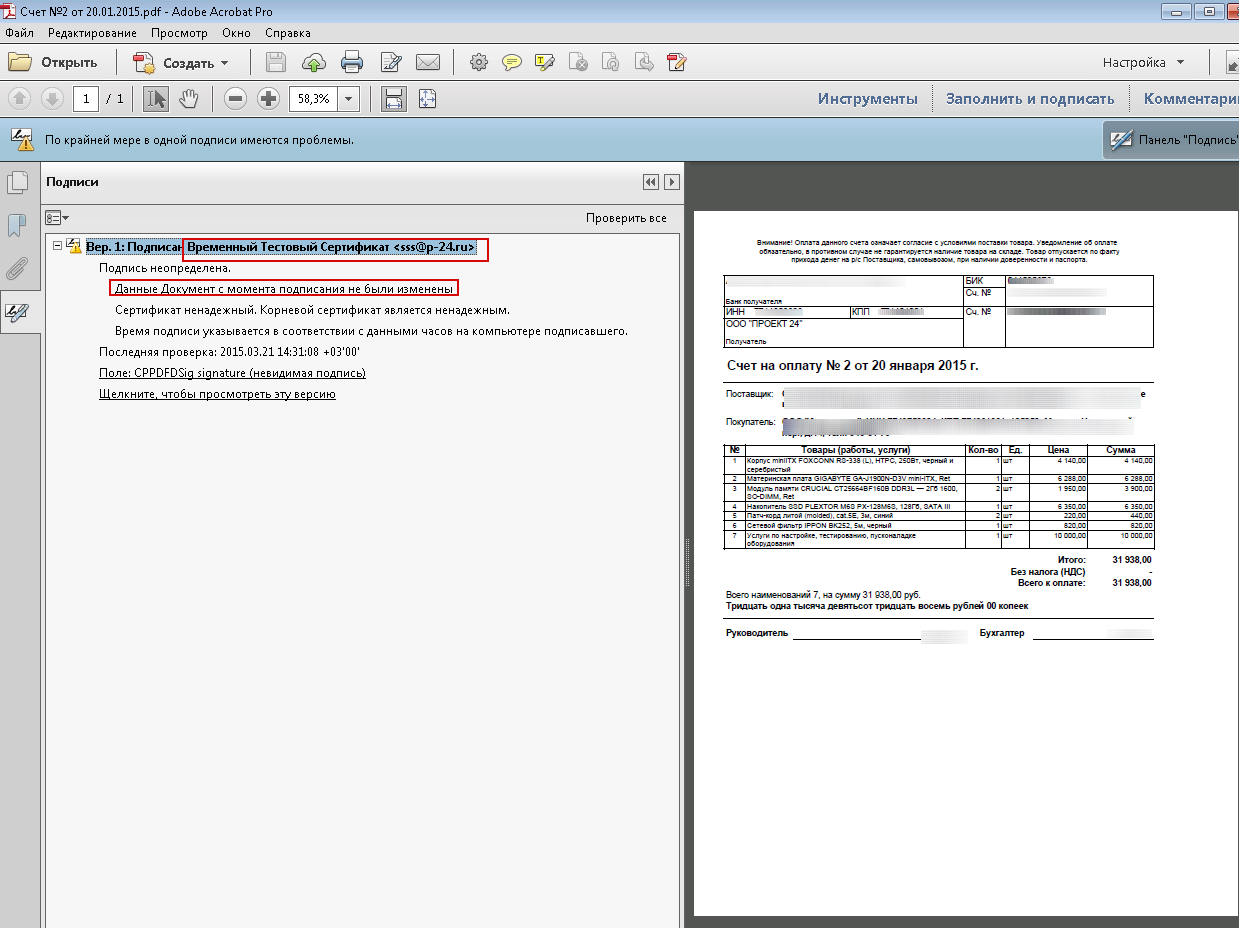Click the Save floppy disk icon

coord(276,62)
